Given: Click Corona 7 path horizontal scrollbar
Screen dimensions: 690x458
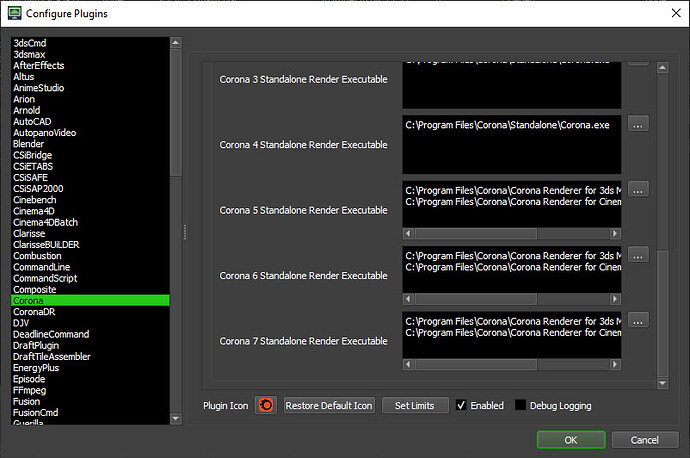Looking at the screenshot, I should point(476,364).
